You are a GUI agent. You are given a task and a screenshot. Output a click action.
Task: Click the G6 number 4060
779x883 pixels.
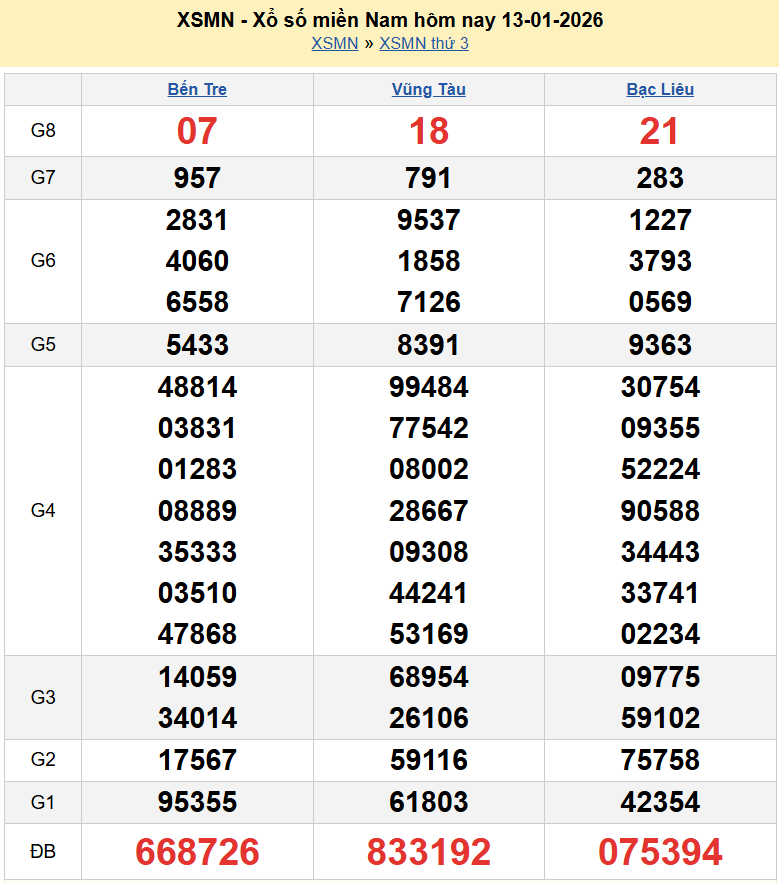coord(197,261)
